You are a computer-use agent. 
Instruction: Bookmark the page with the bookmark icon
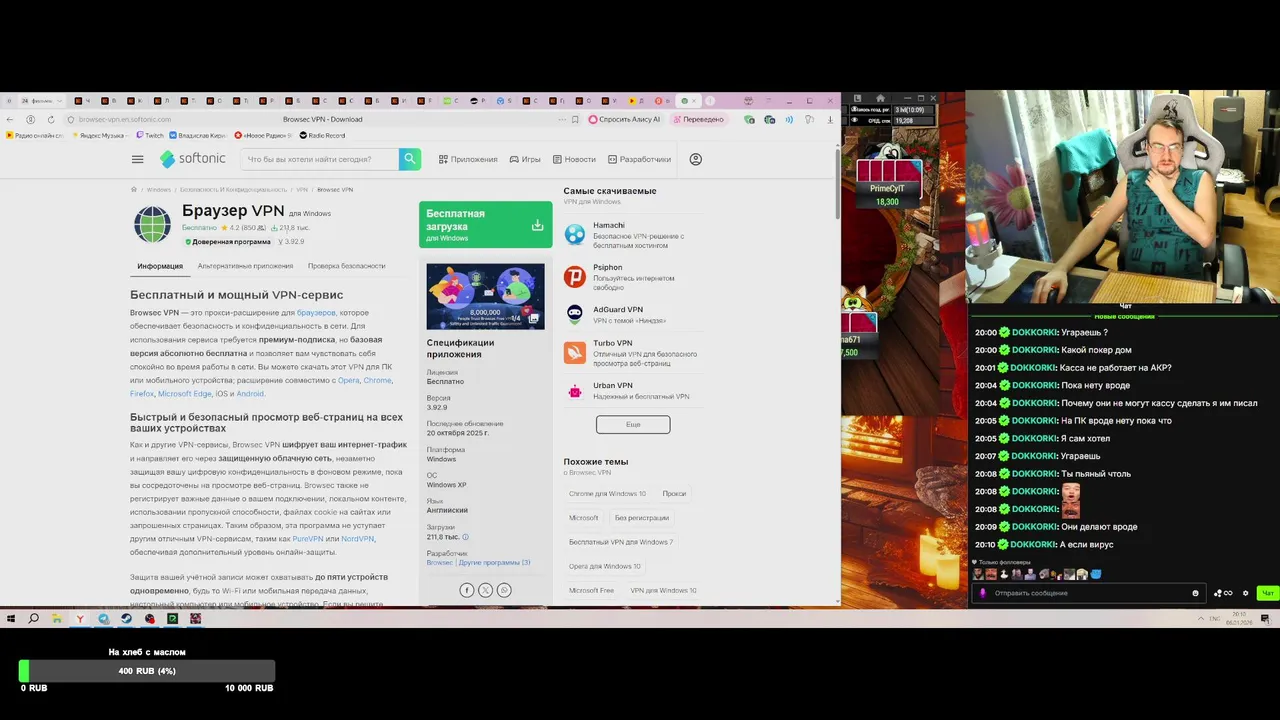[x=575, y=119]
